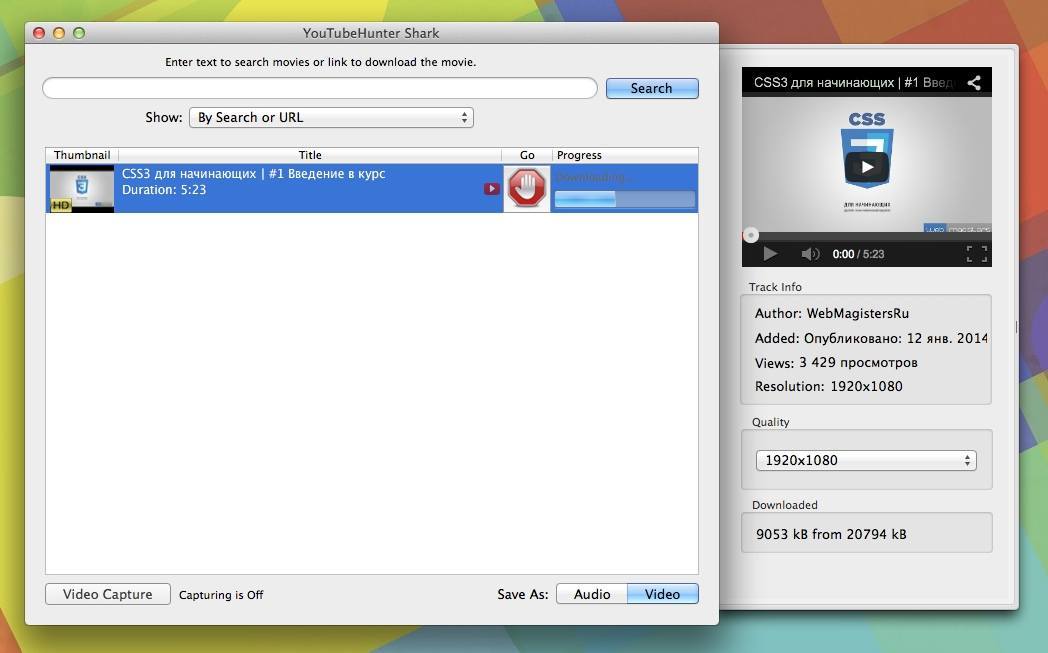Close the YouTubeHunter Shark window

click(39, 33)
